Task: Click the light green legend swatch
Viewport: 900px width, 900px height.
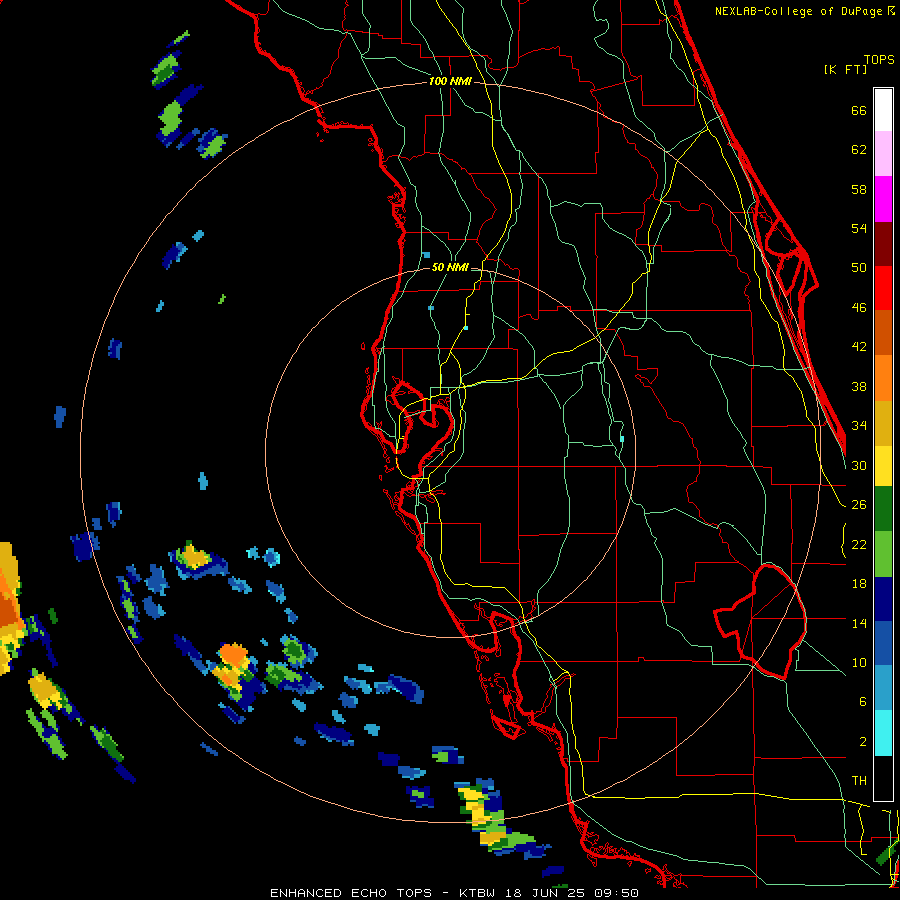Action: (x=883, y=554)
